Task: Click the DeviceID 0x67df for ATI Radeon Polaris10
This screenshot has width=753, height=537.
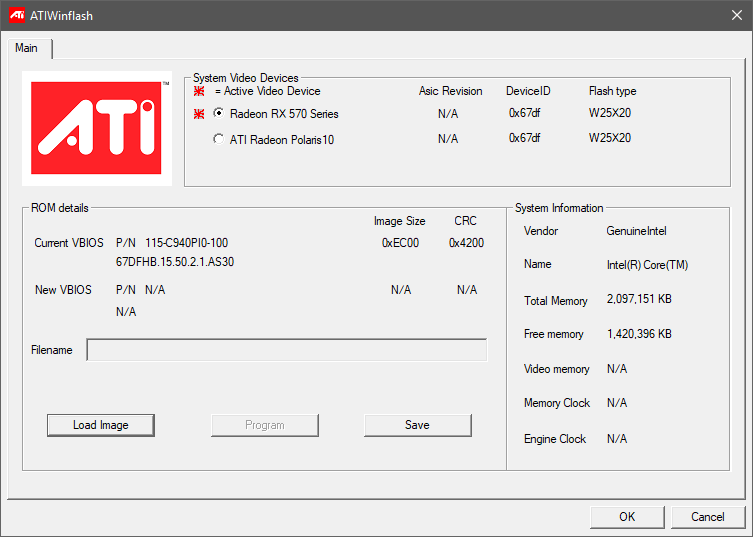Action: 524,138
